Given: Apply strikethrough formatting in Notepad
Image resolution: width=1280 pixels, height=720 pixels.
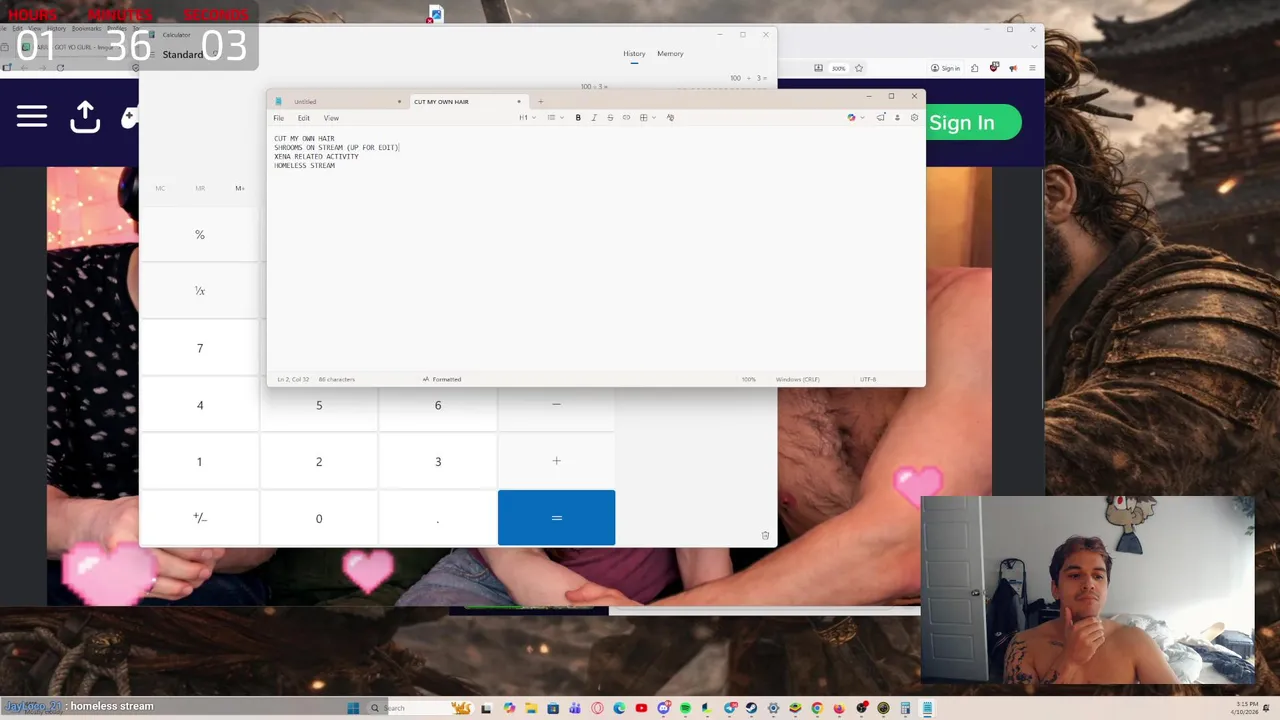Looking at the screenshot, I should point(610,118).
